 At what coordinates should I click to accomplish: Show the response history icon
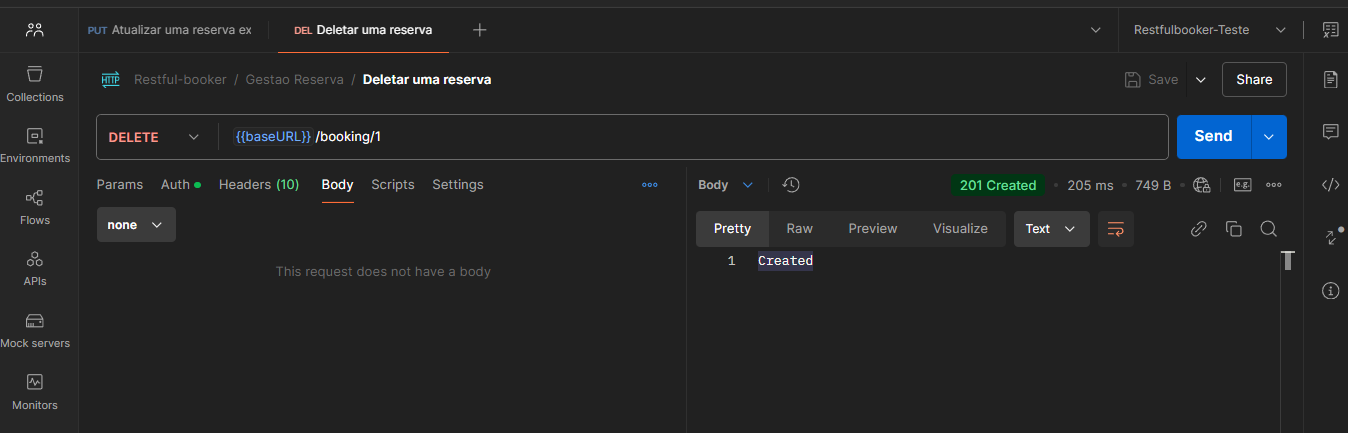(791, 185)
